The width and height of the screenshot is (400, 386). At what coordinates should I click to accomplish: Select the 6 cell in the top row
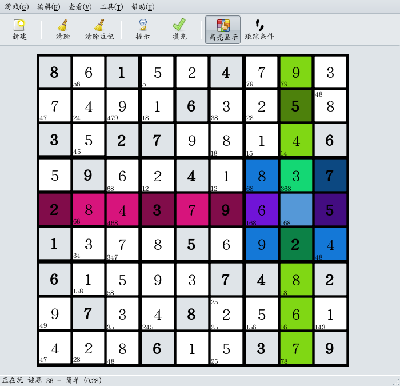click(89, 72)
